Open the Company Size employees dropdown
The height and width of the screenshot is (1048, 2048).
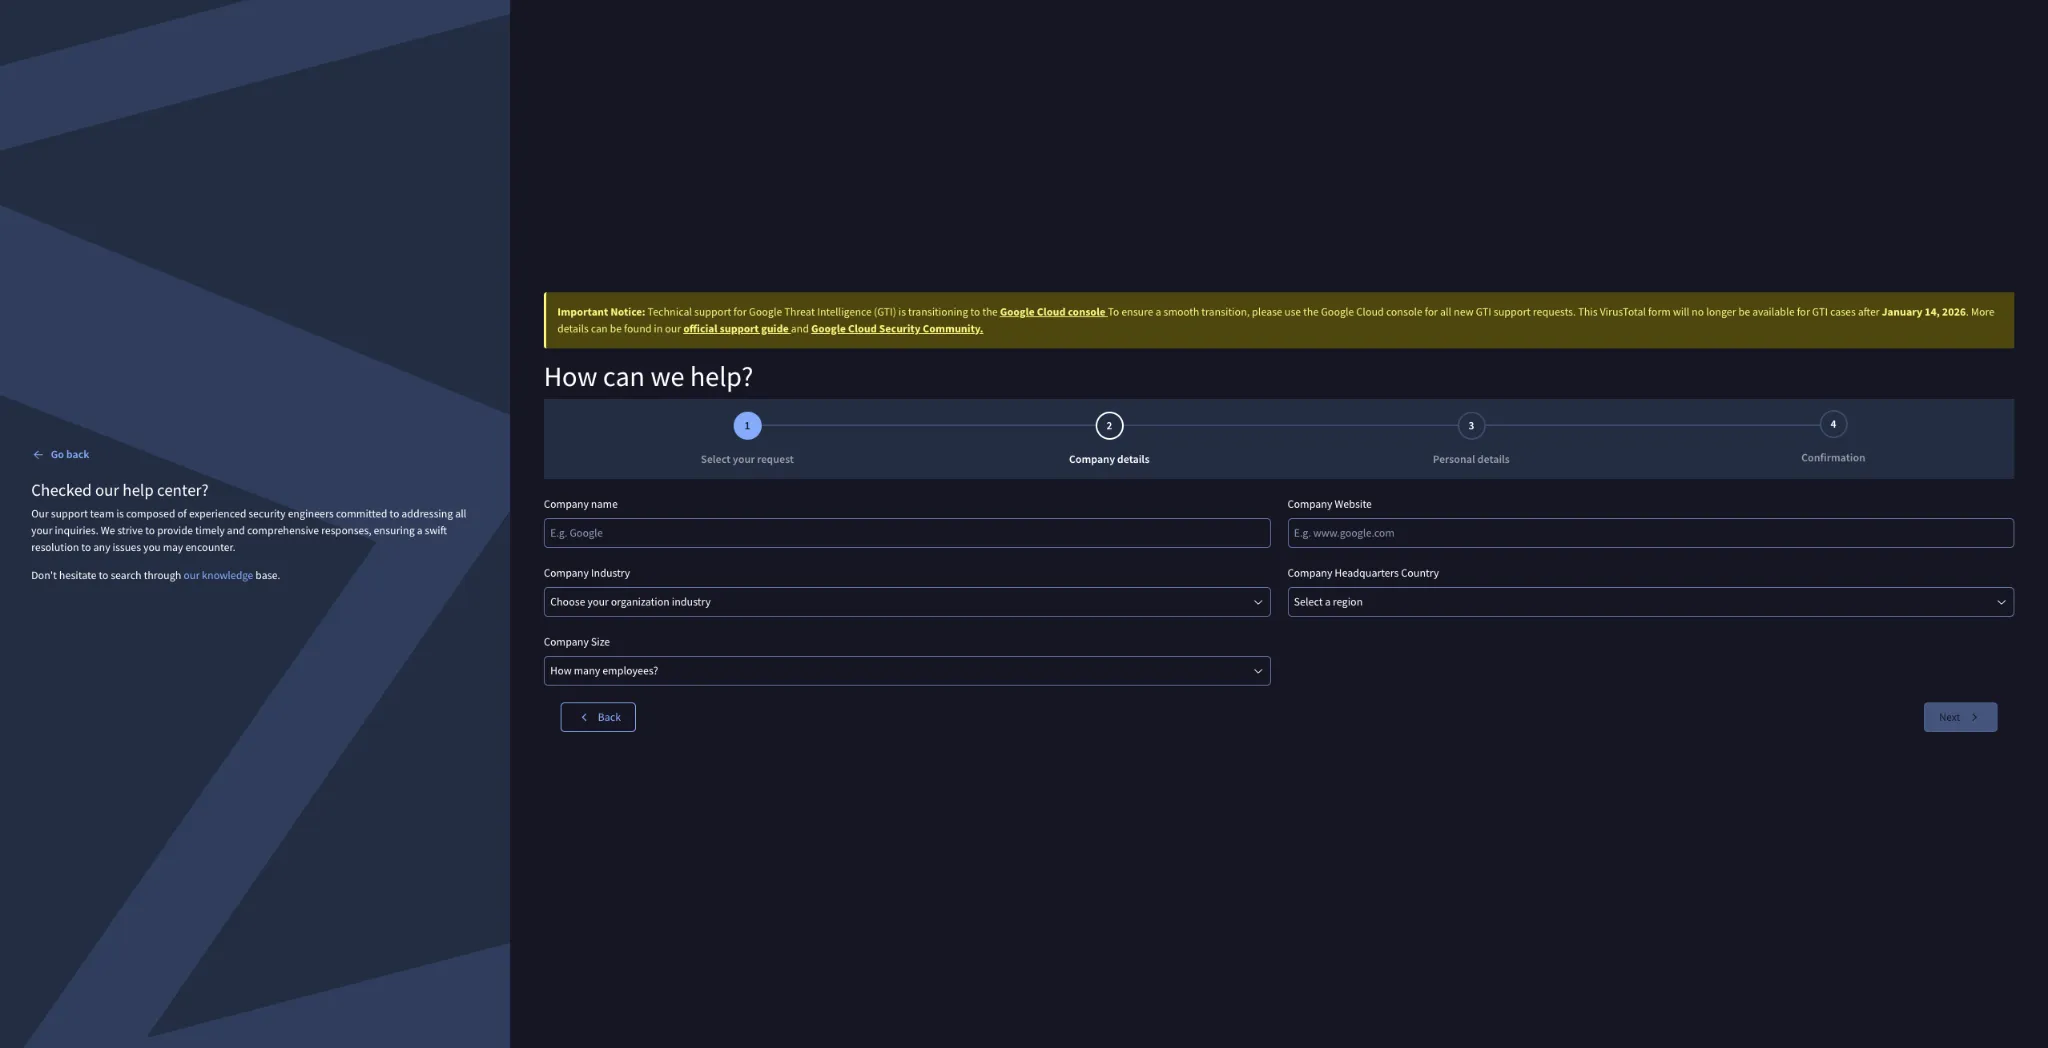(x=907, y=671)
